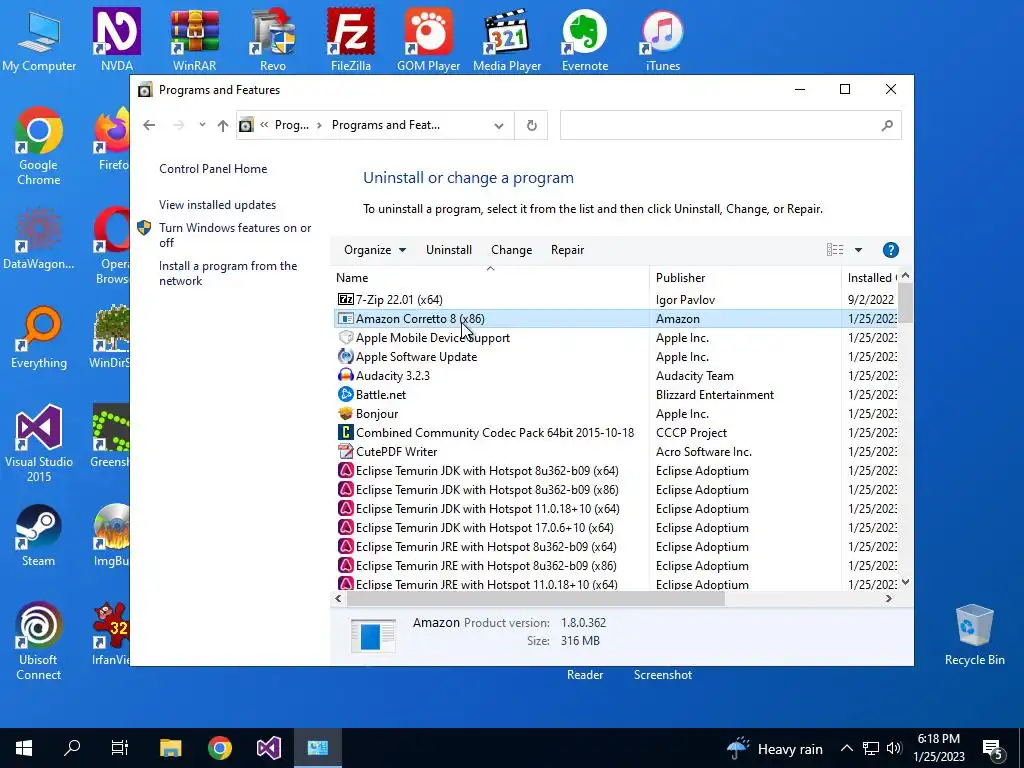This screenshot has height=768, width=1024.
Task: Expand the address bar history dropdown
Action: coord(499,125)
